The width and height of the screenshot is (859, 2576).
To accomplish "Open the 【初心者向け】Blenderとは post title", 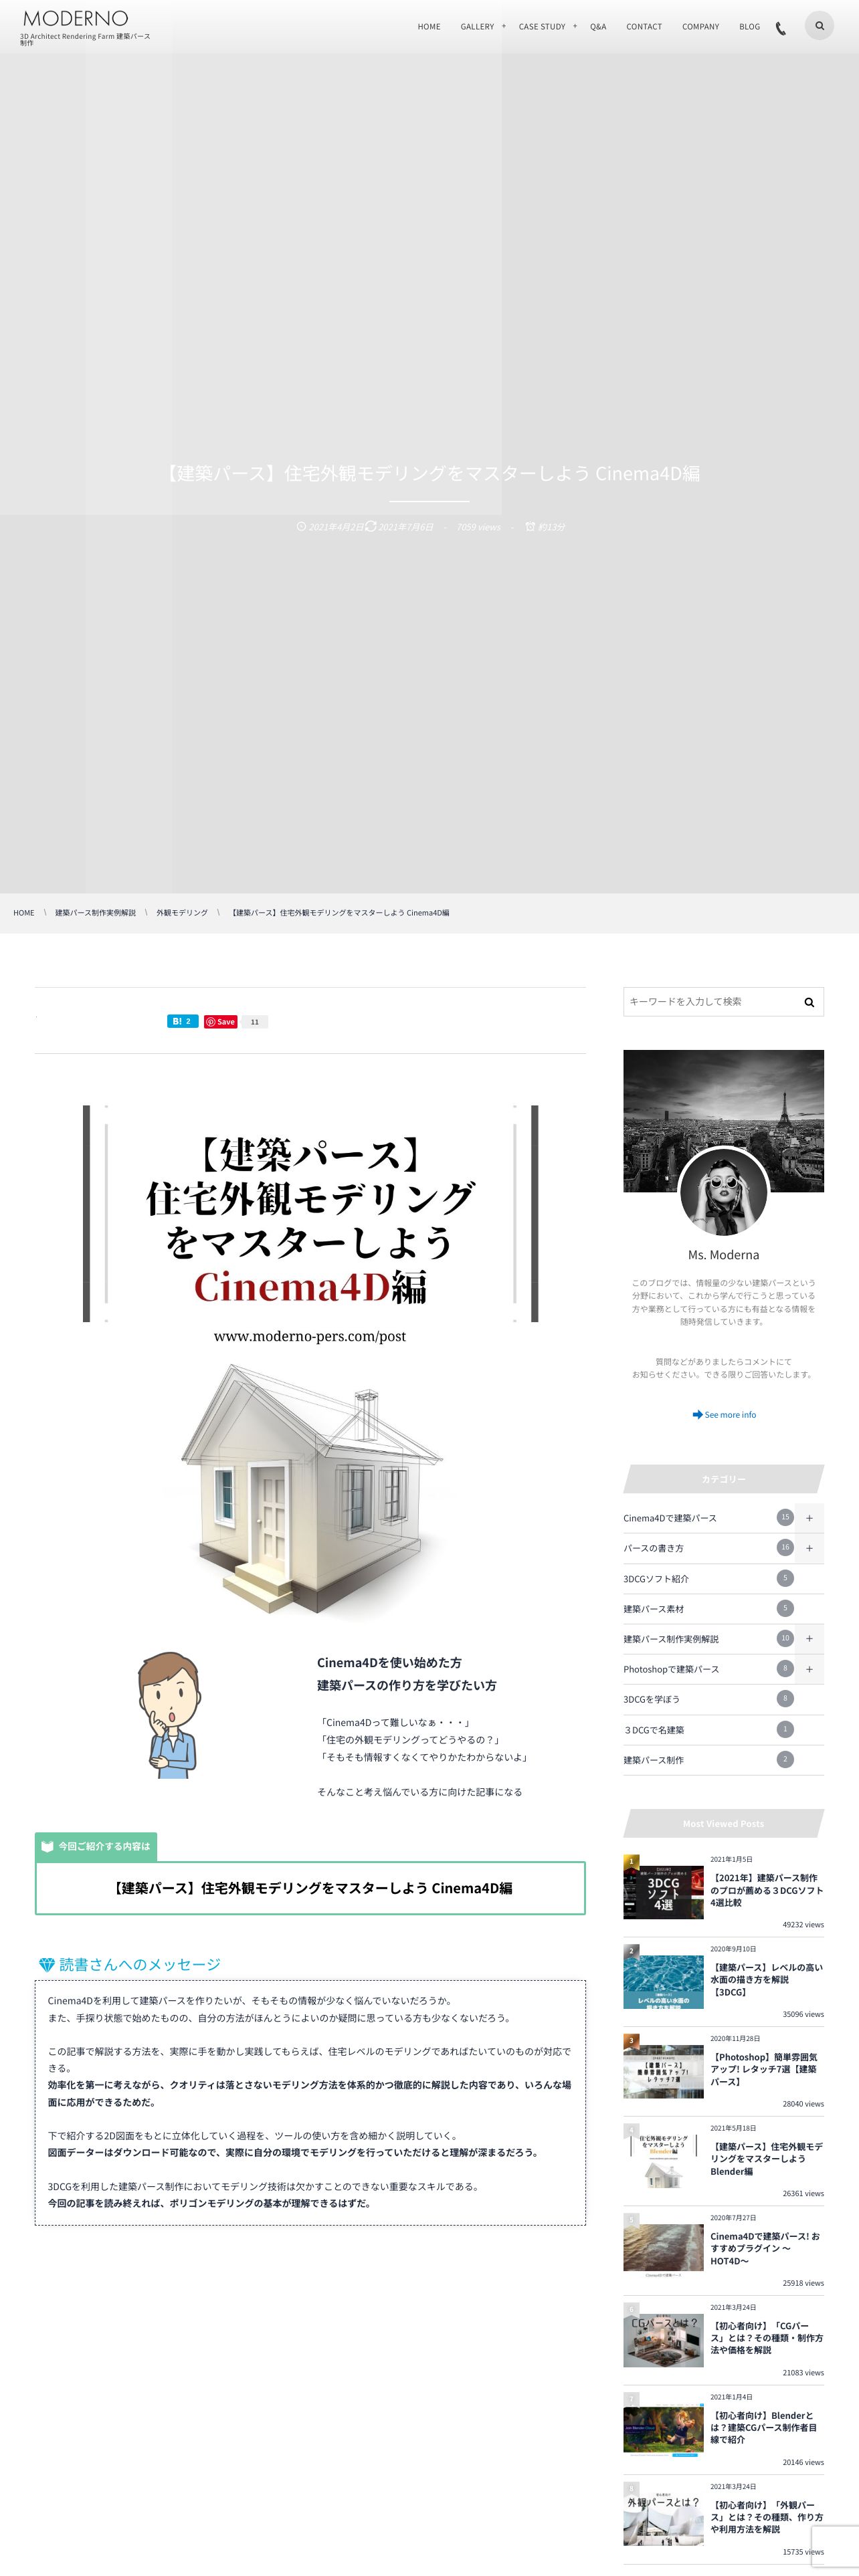I will pyautogui.click(x=764, y=2427).
